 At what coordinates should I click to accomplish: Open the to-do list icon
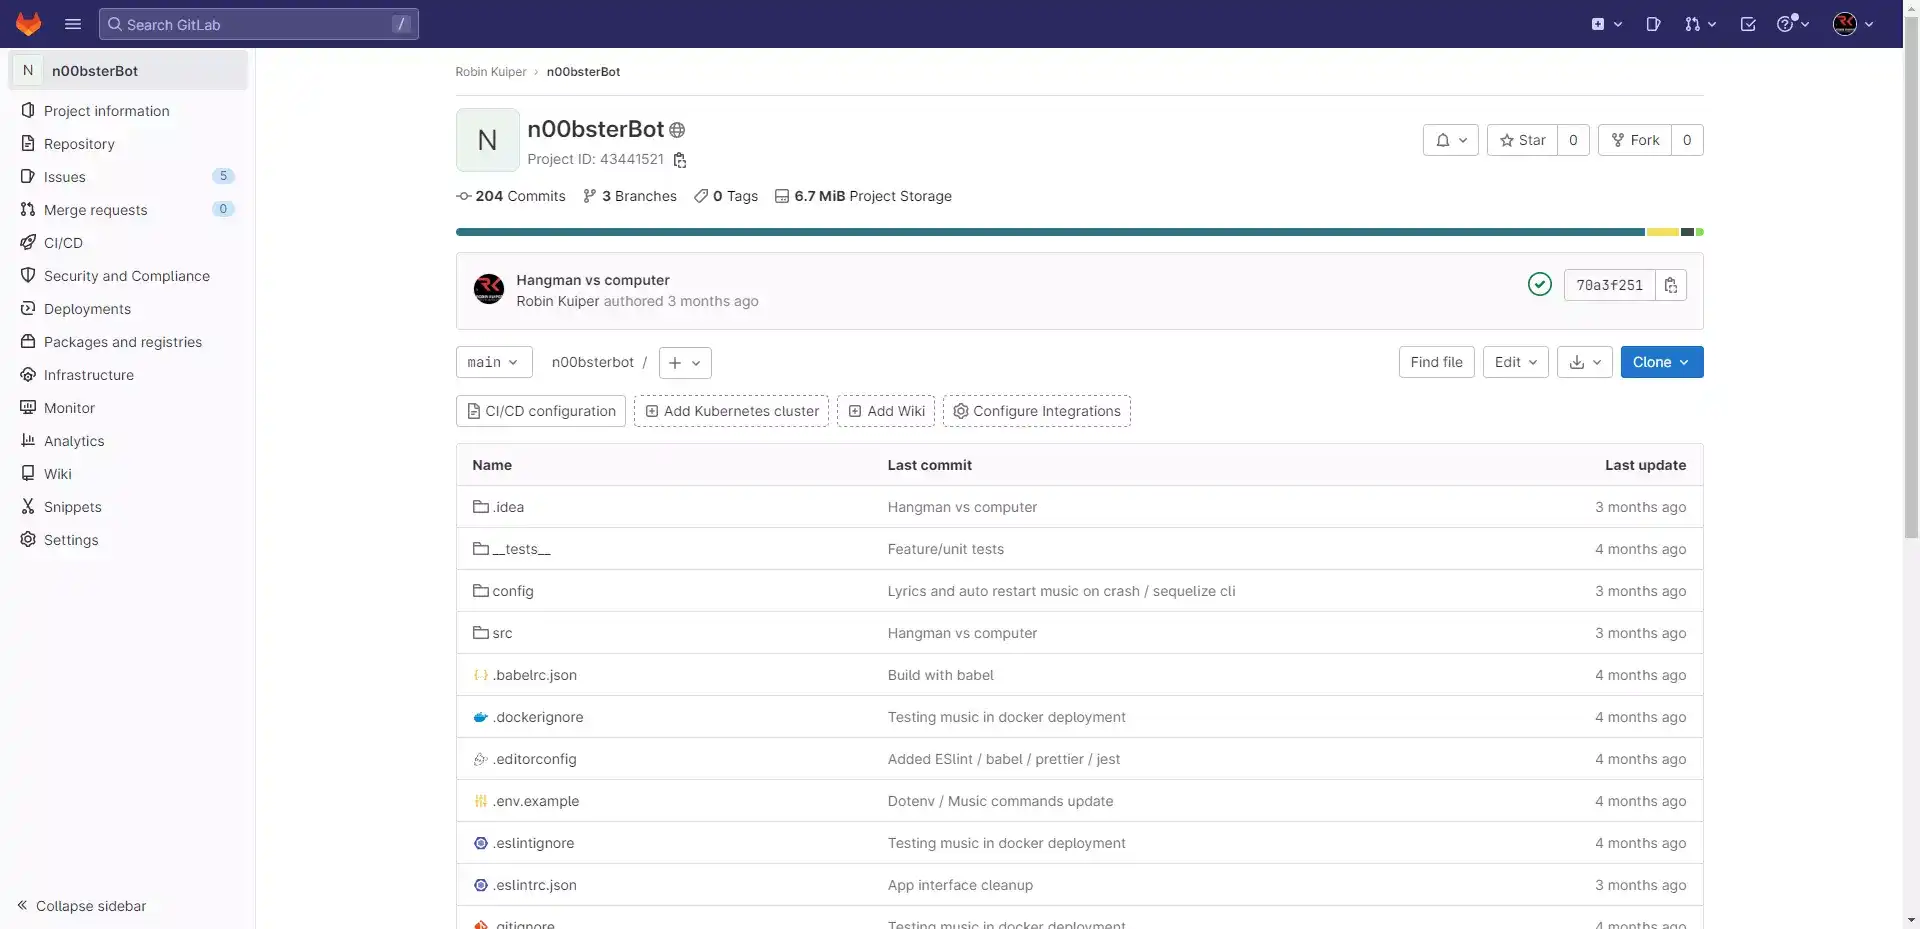tap(1748, 24)
